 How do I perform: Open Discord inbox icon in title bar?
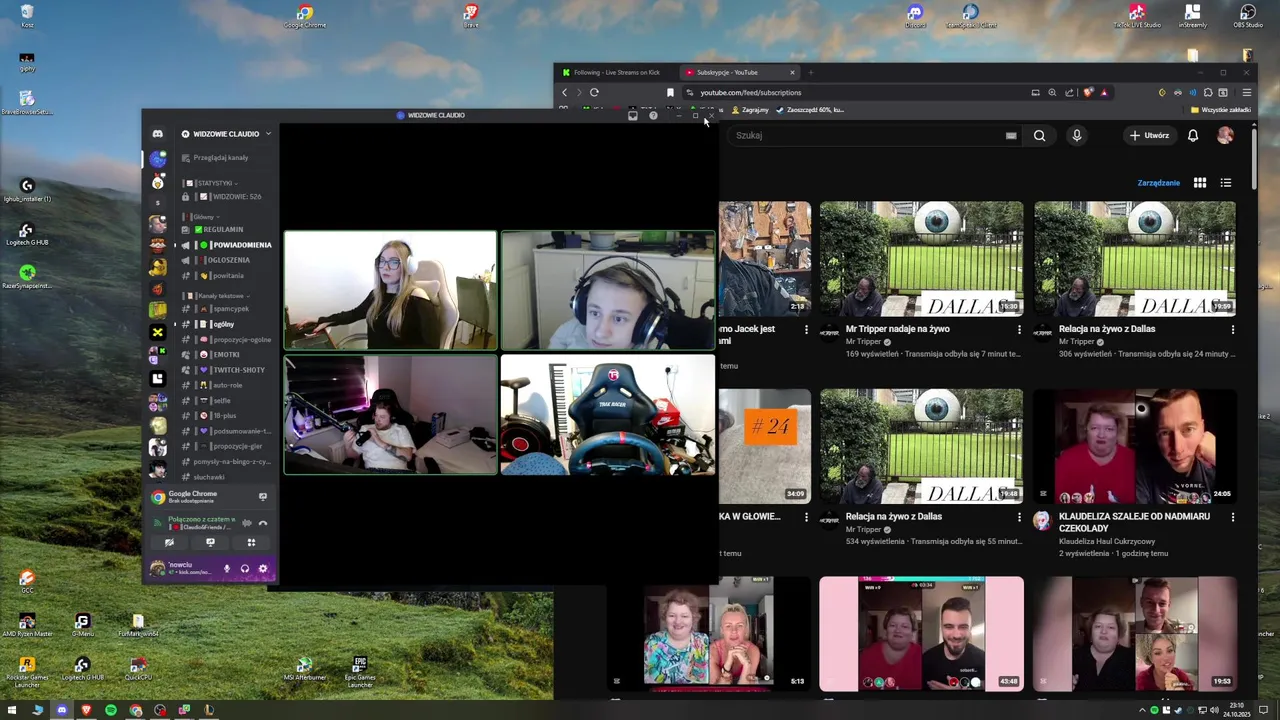coord(632,116)
